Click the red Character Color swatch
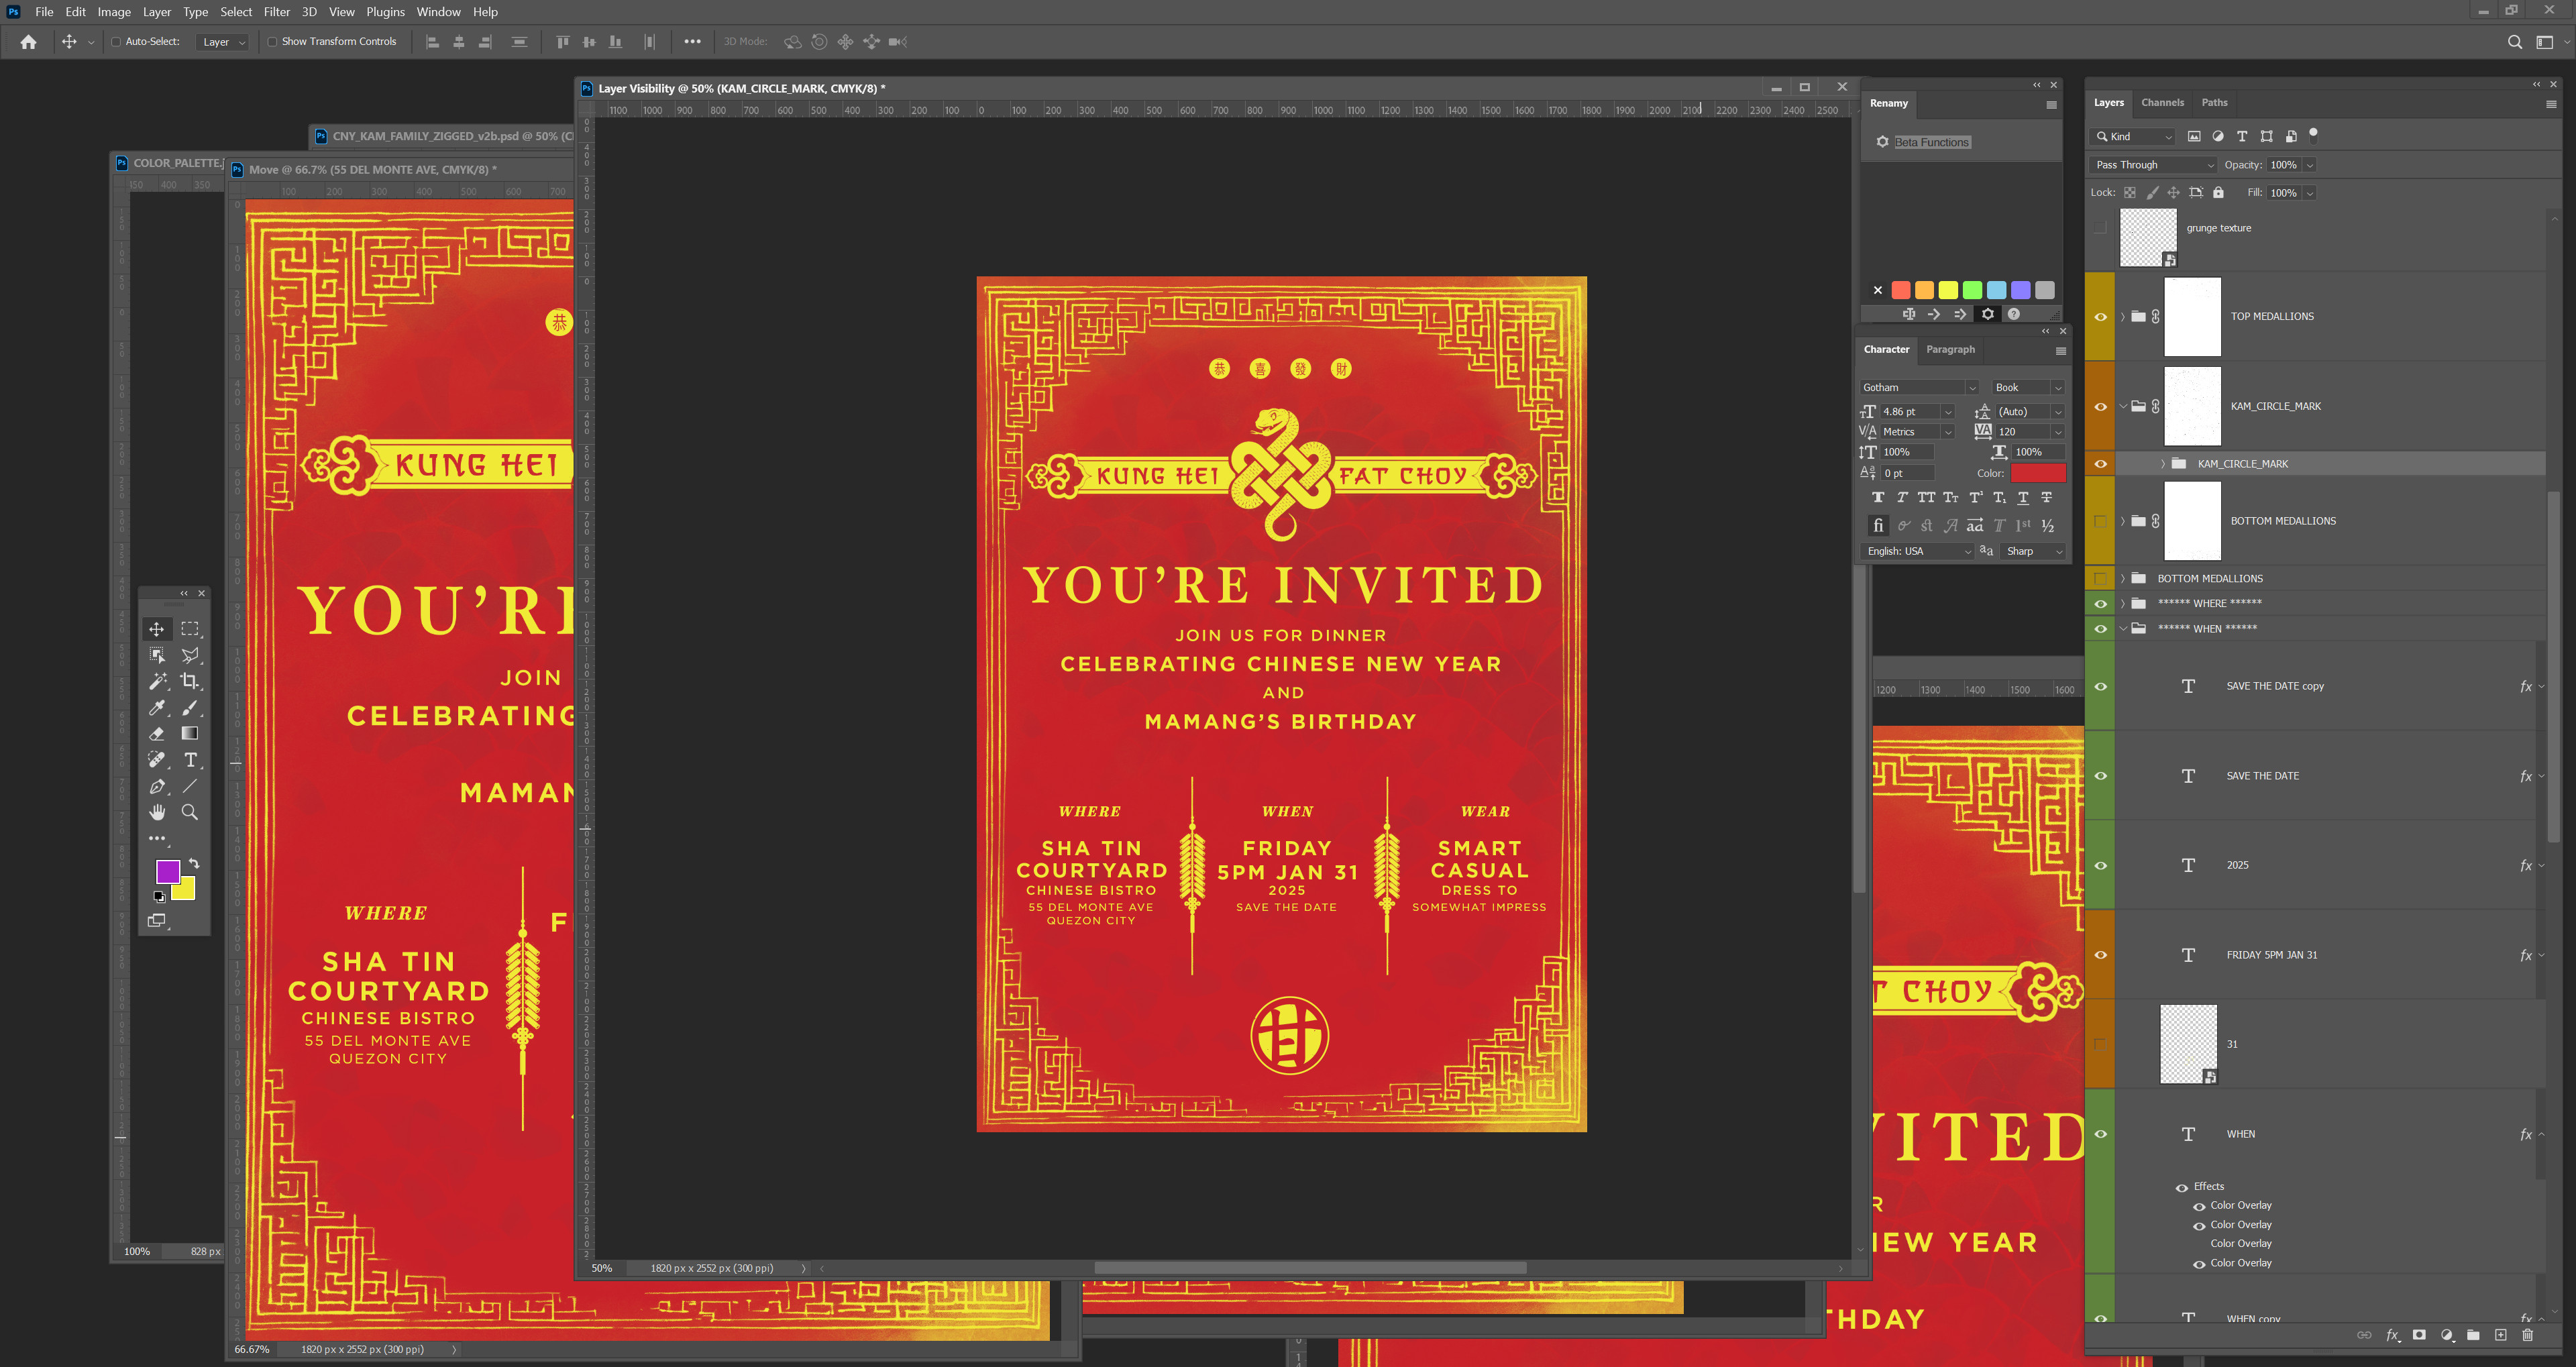The height and width of the screenshot is (1367, 2576). [x=2038, y=473]
